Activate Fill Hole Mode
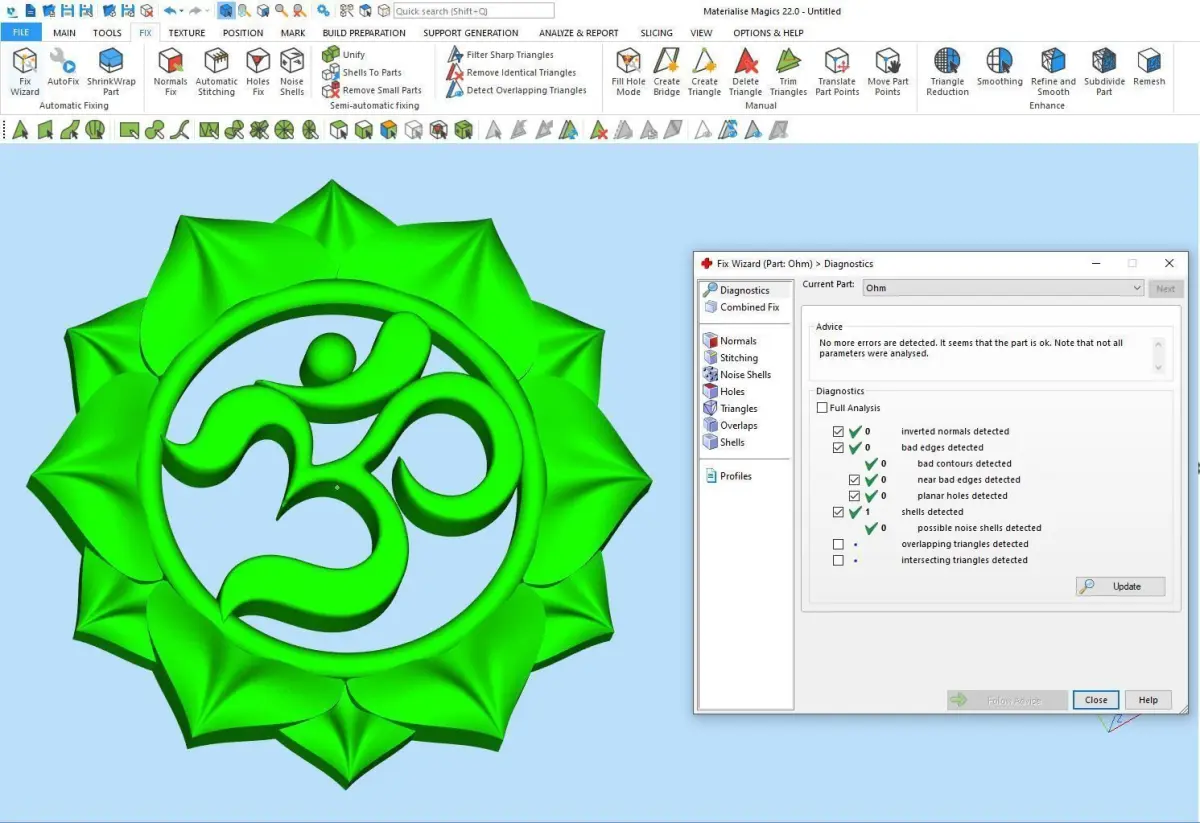Viewport: 1200px width, 823px height. coord(628,71)
